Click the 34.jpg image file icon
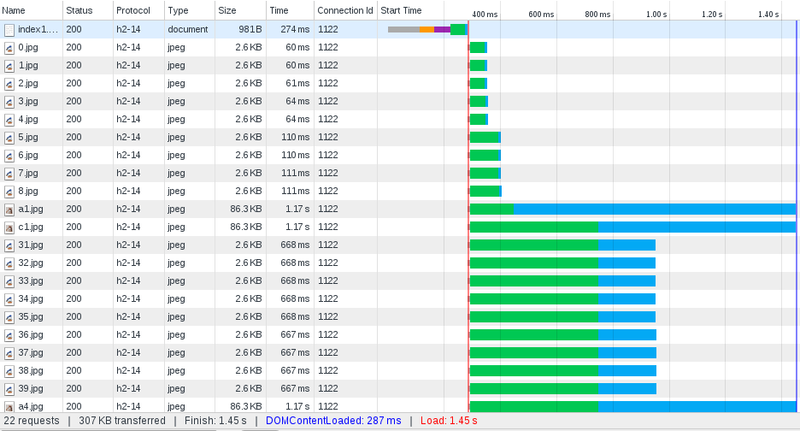Screen dimensions: 800x431 [9, 299]
